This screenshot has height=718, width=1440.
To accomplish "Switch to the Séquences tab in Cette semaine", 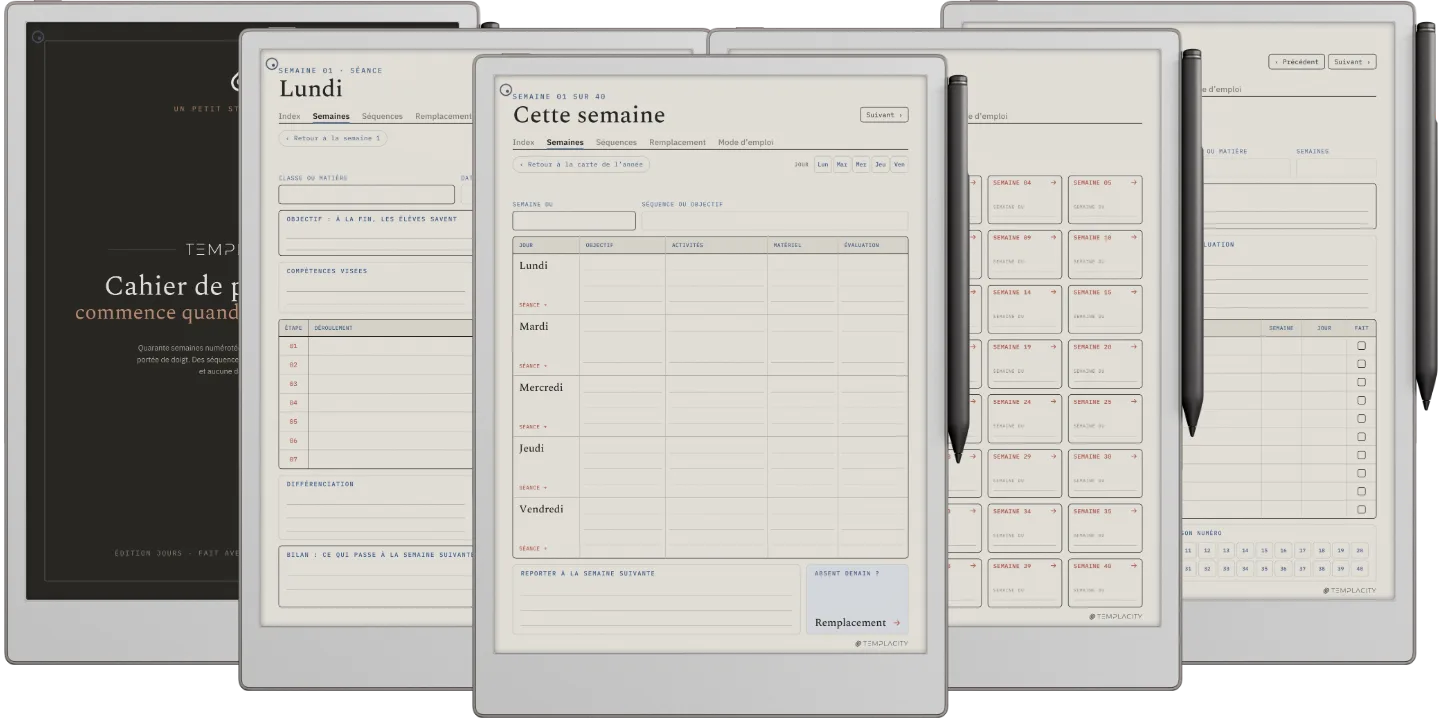I will 616,143.
